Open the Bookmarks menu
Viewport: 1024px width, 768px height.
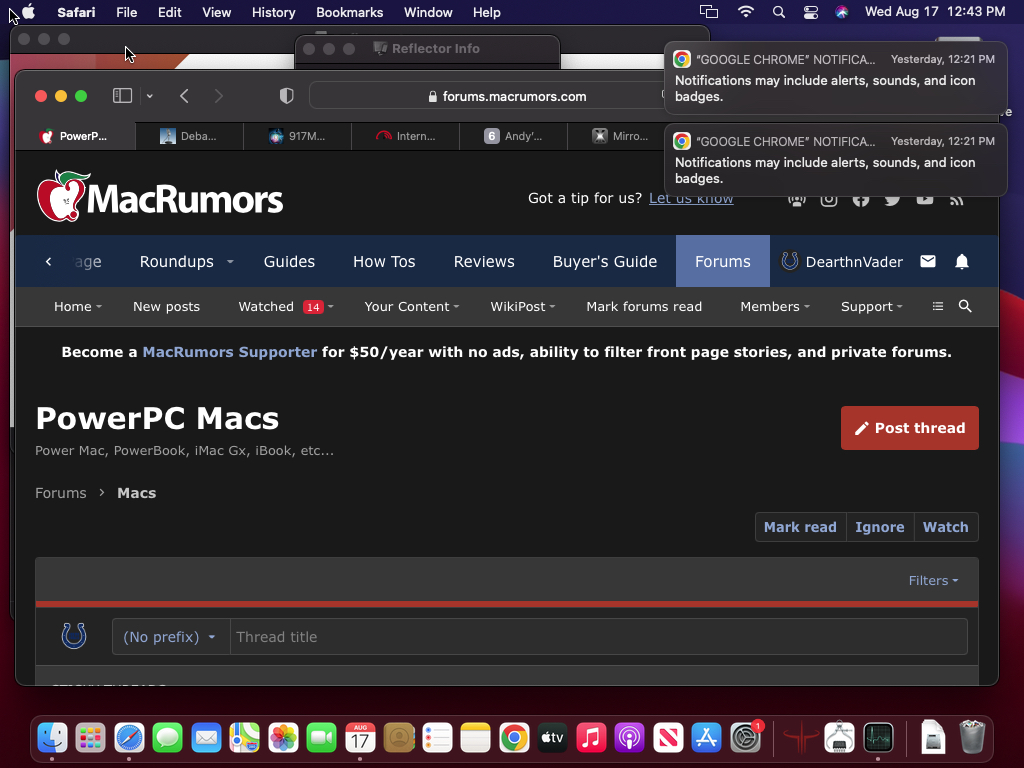point(349,12)
